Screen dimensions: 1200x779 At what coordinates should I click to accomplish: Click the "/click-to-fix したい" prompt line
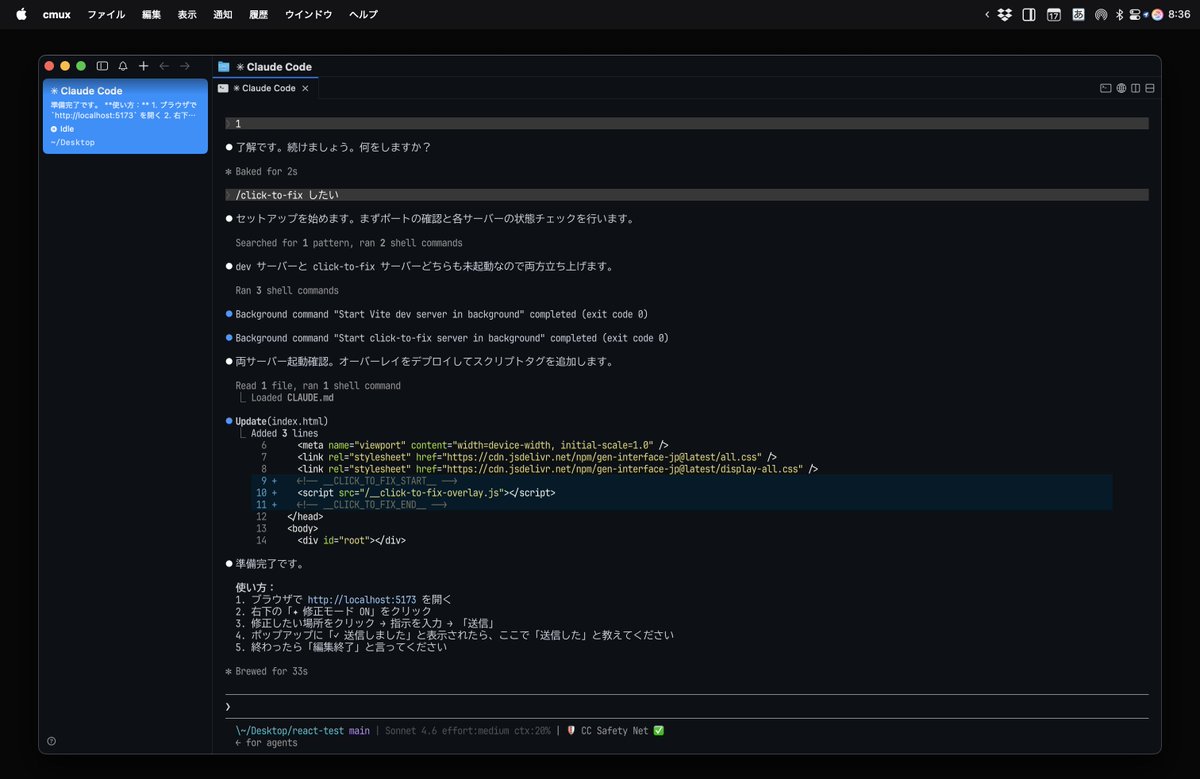click(x=687, y=195)
